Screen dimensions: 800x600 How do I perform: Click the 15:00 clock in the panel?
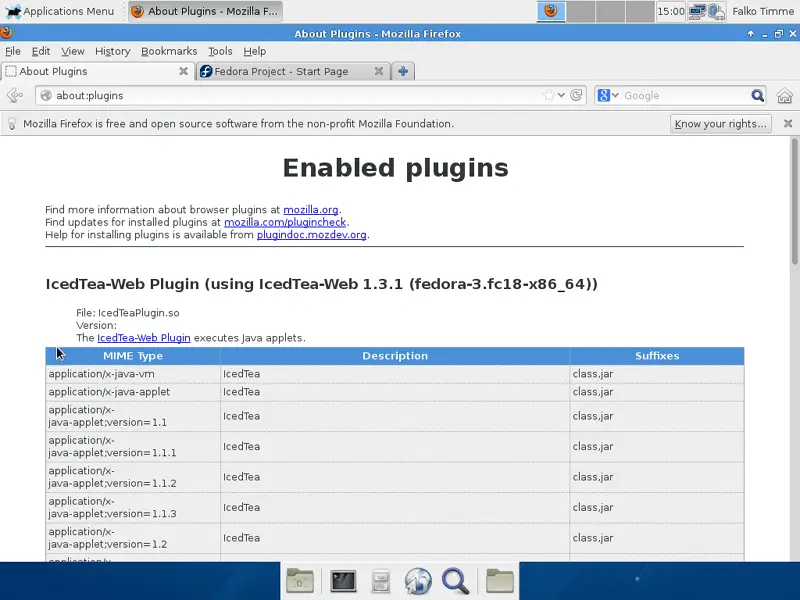click(x=670, y=11)
